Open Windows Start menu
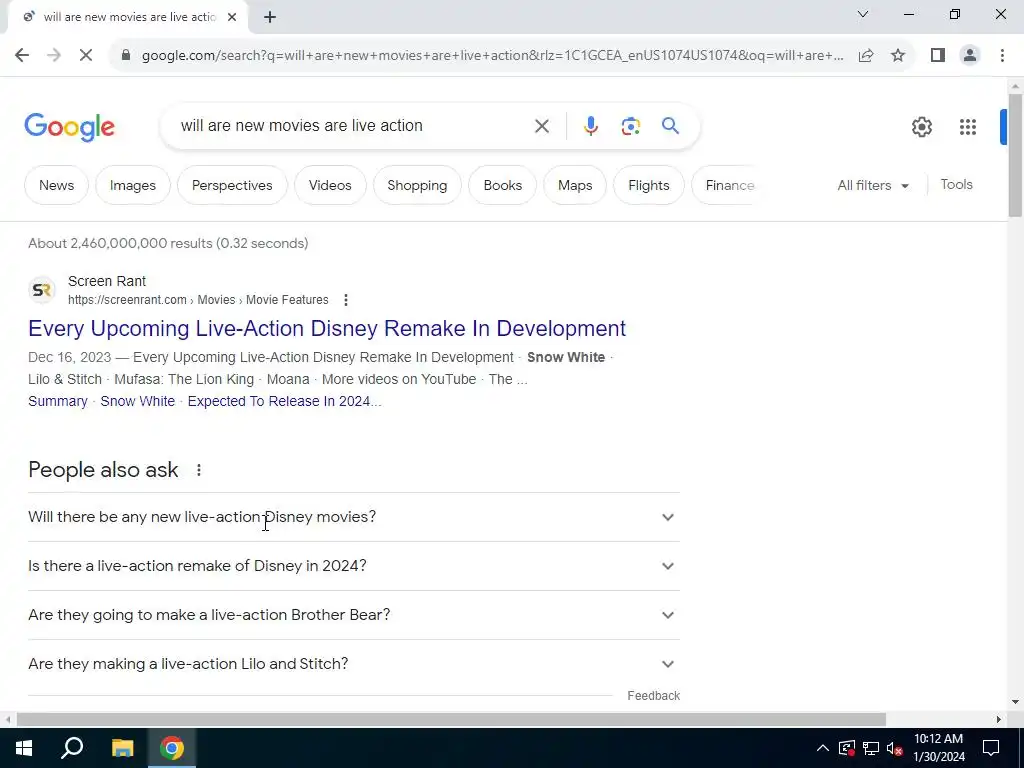The width and height of the screenshot is (1024, 768). click(x=24, y=748)
